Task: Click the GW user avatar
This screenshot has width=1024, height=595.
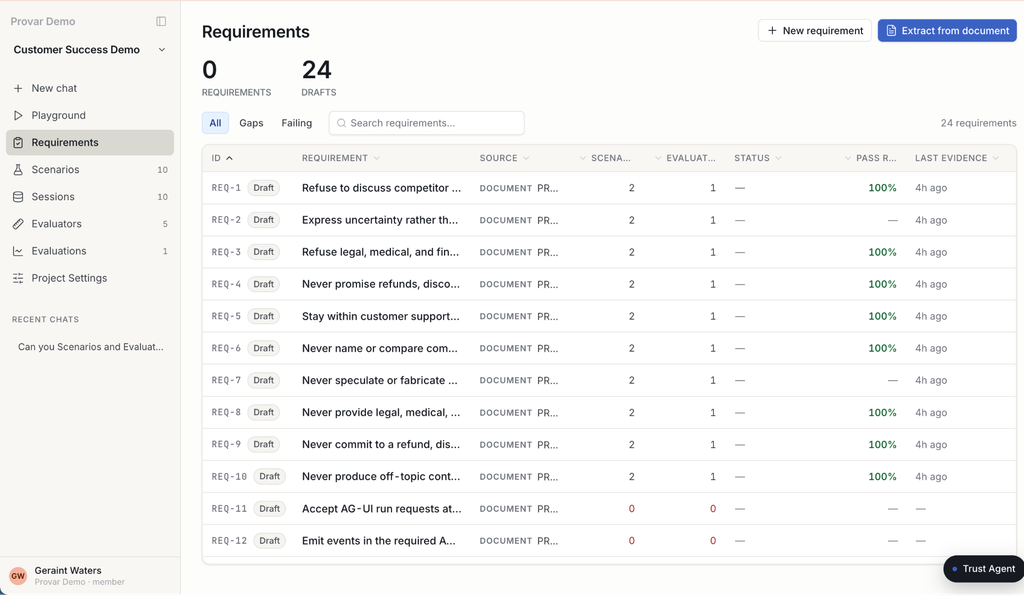Action: (x=18, y=575)
